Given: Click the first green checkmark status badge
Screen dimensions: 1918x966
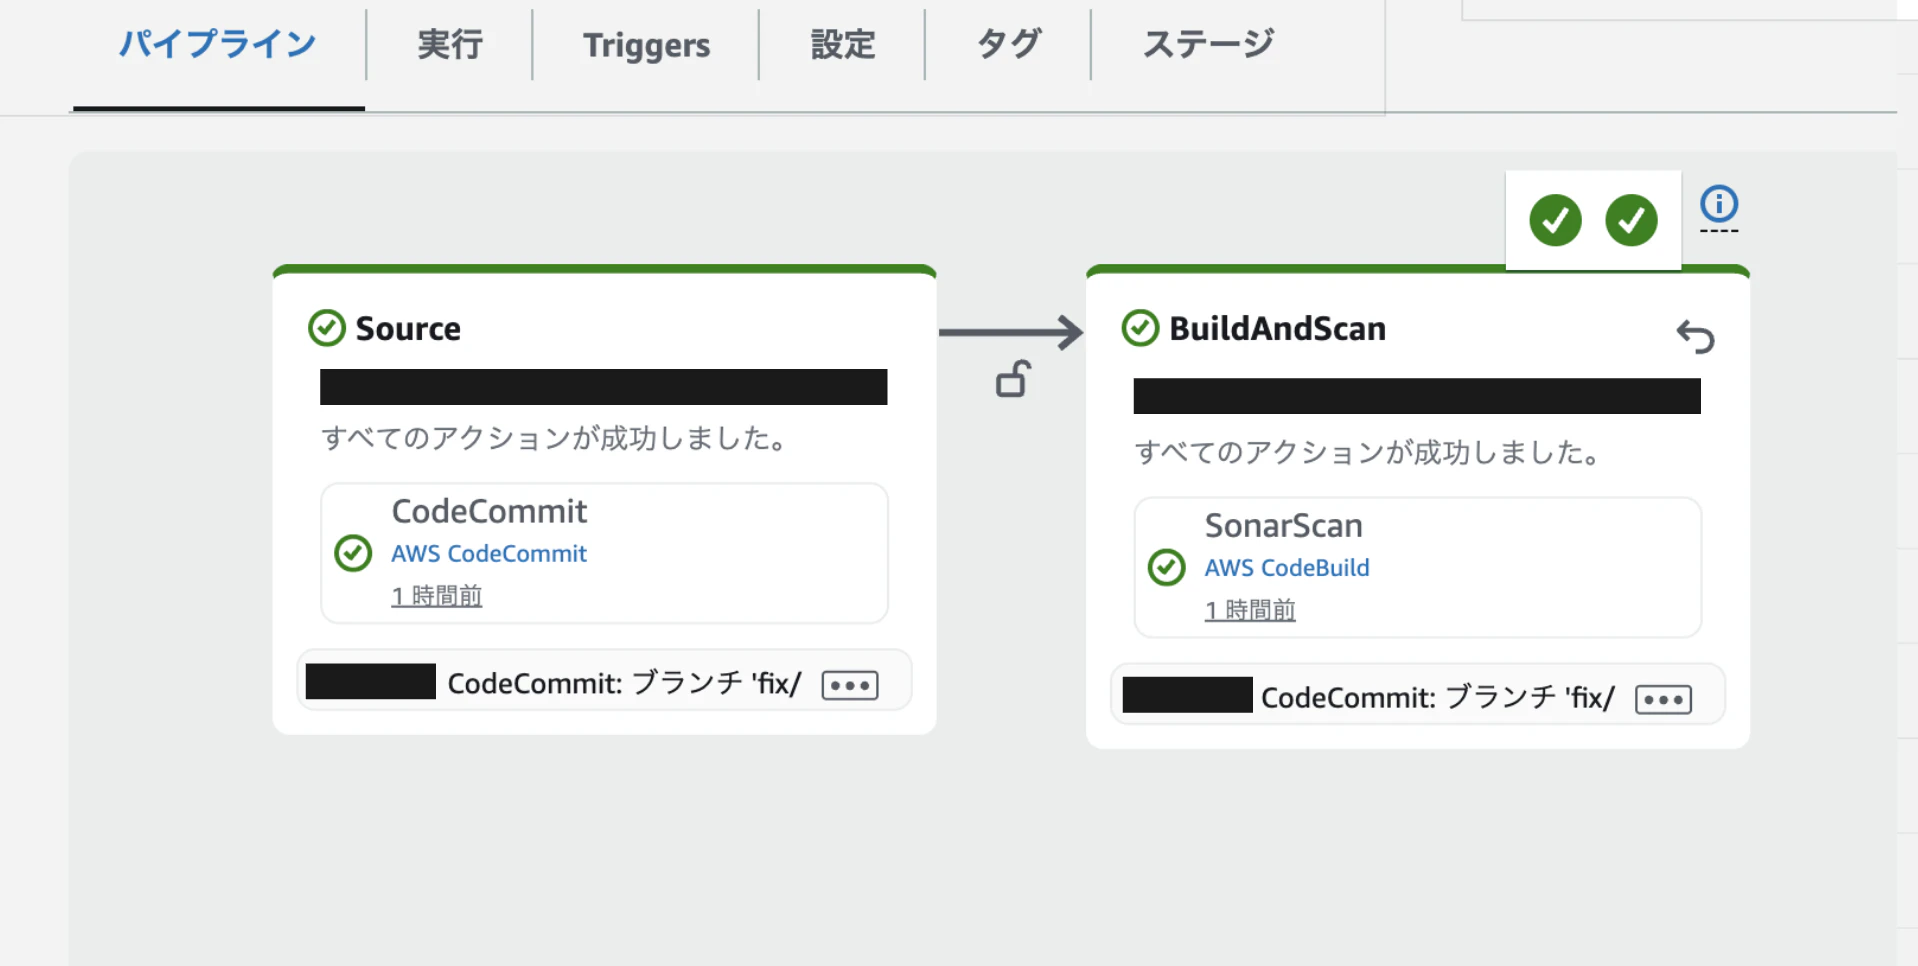Looking at the screenshot, I should click(x=1555, y=220).
